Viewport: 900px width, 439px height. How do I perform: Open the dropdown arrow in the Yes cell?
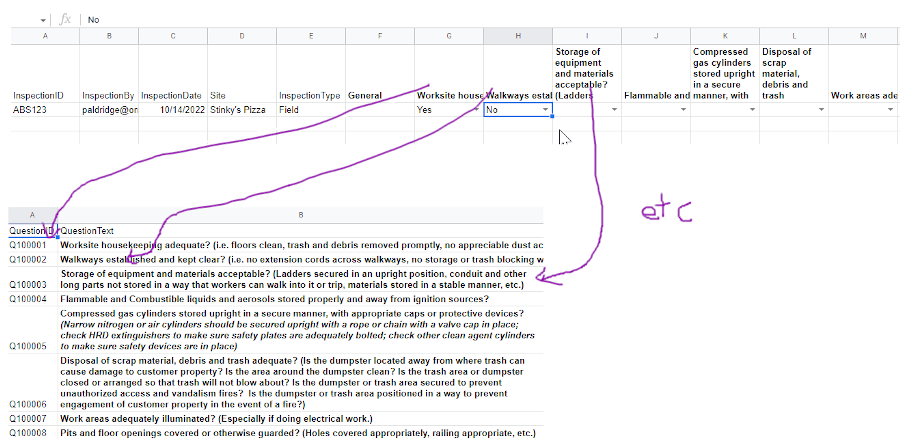477,109
